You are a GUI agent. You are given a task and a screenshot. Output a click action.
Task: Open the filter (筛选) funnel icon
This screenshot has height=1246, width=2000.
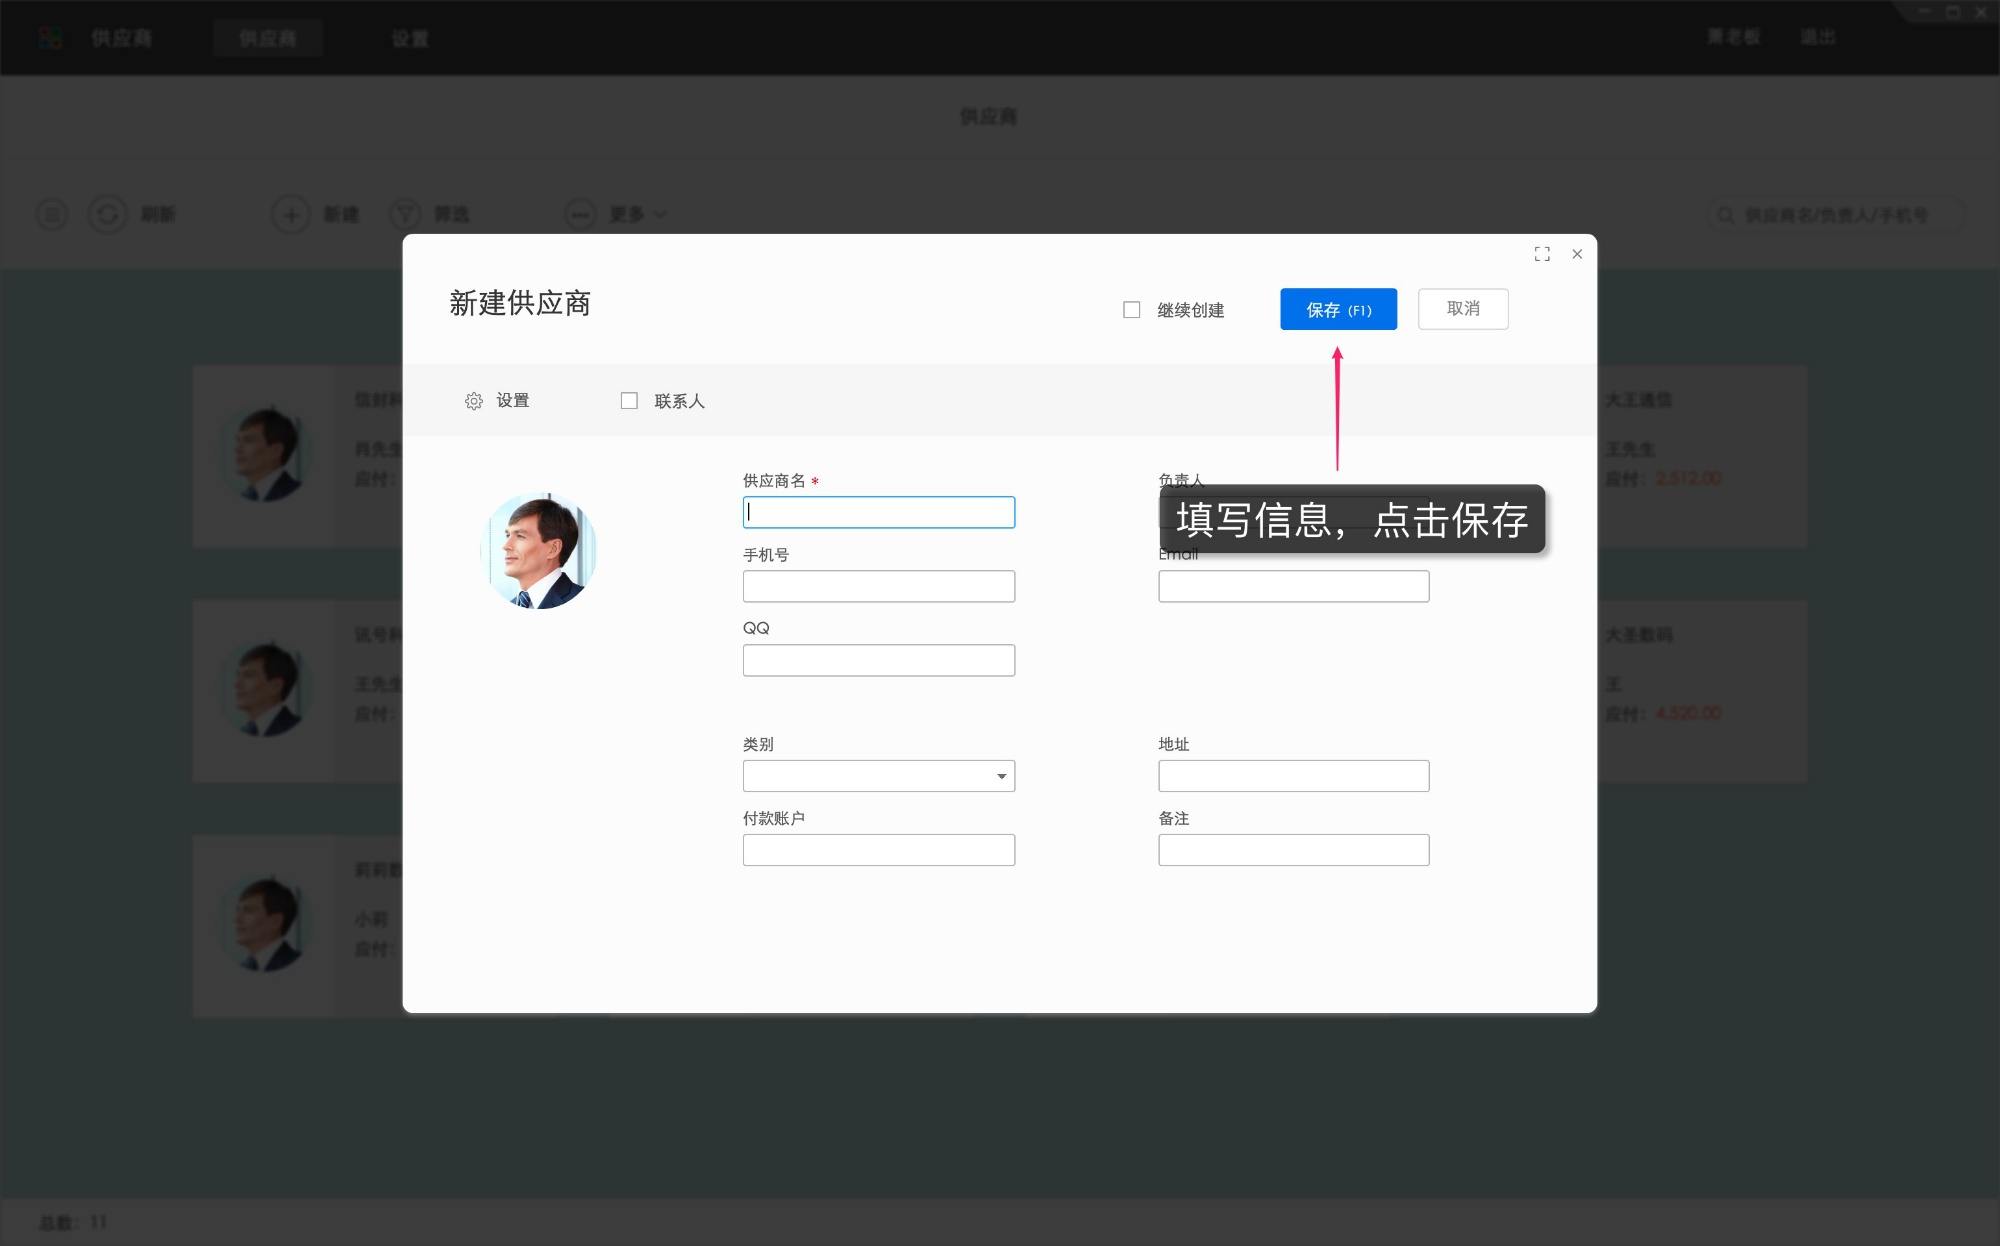click(405, 214)
